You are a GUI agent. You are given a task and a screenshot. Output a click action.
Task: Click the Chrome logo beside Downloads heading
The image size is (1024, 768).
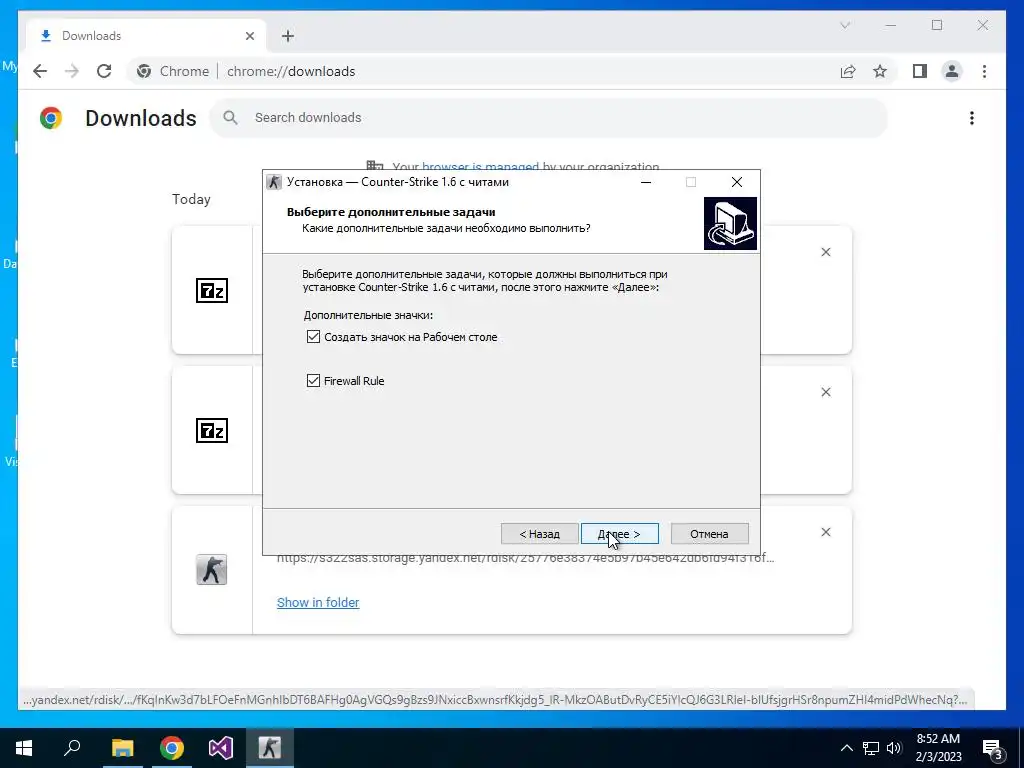50,118
